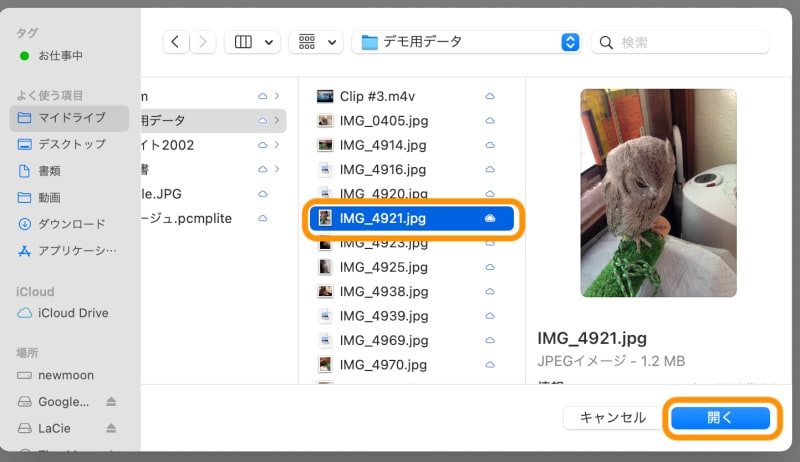Select the ージュ.pcmplite file

tap(213, 218)
